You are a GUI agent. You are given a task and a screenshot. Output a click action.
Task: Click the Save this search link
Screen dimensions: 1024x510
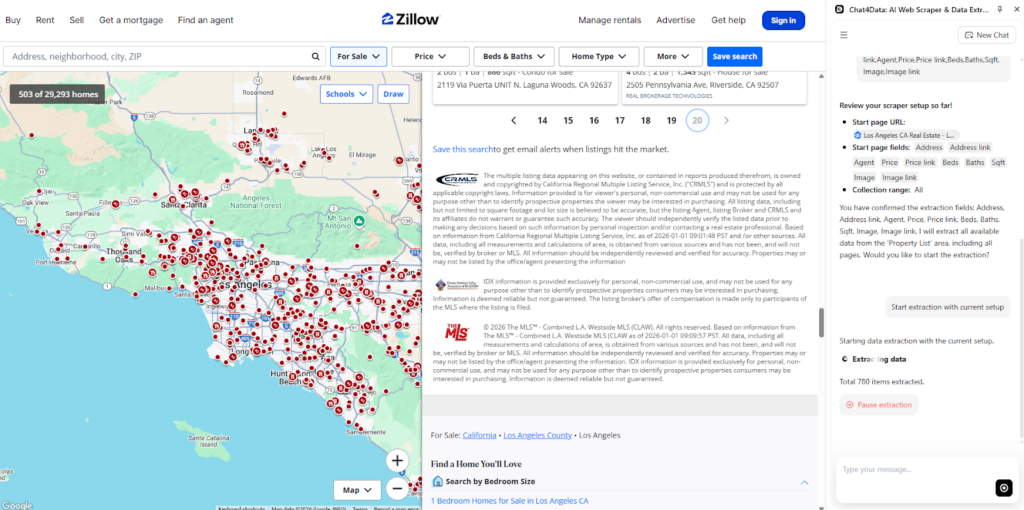tap(462, 149)
